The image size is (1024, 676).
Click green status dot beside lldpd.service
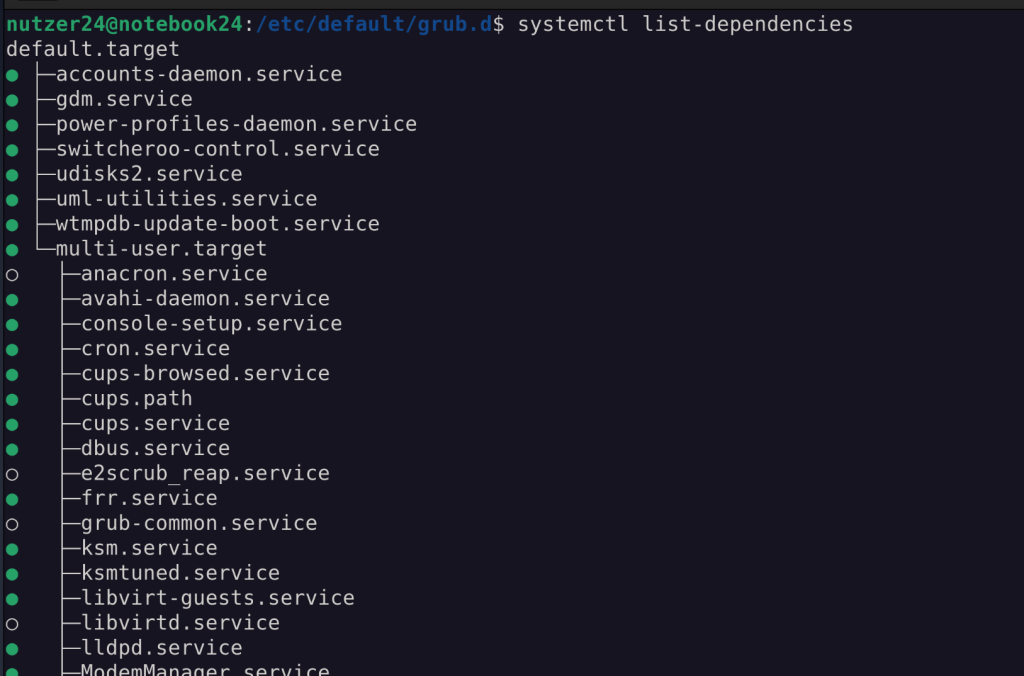pos(12,649)
